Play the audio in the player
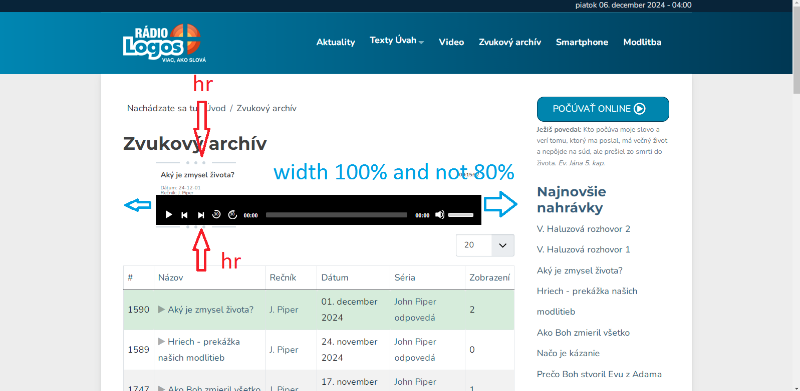Image resolution: width=800 pixels, height=391 pixels. 169,215
